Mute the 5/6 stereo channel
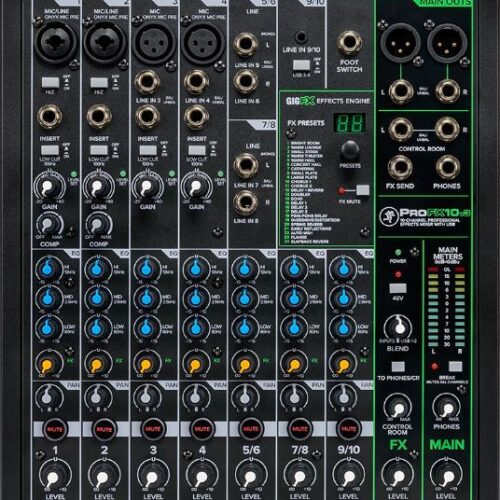This screenshot has height=500, width=500. pos(251,429)
